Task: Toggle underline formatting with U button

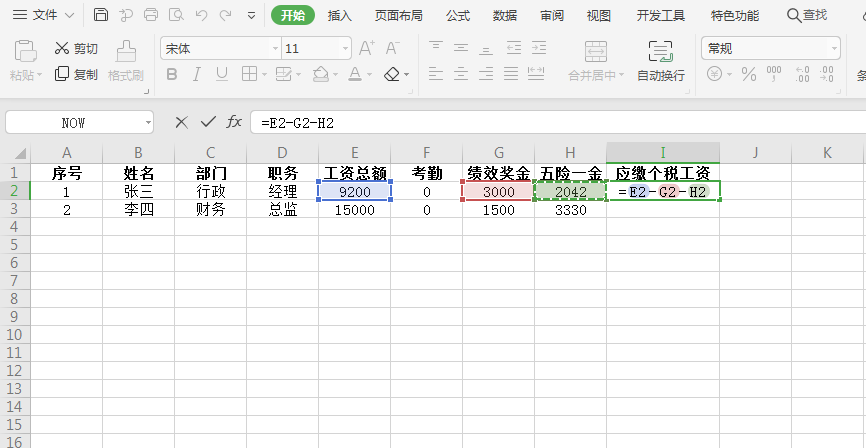Action: (222, 74)
